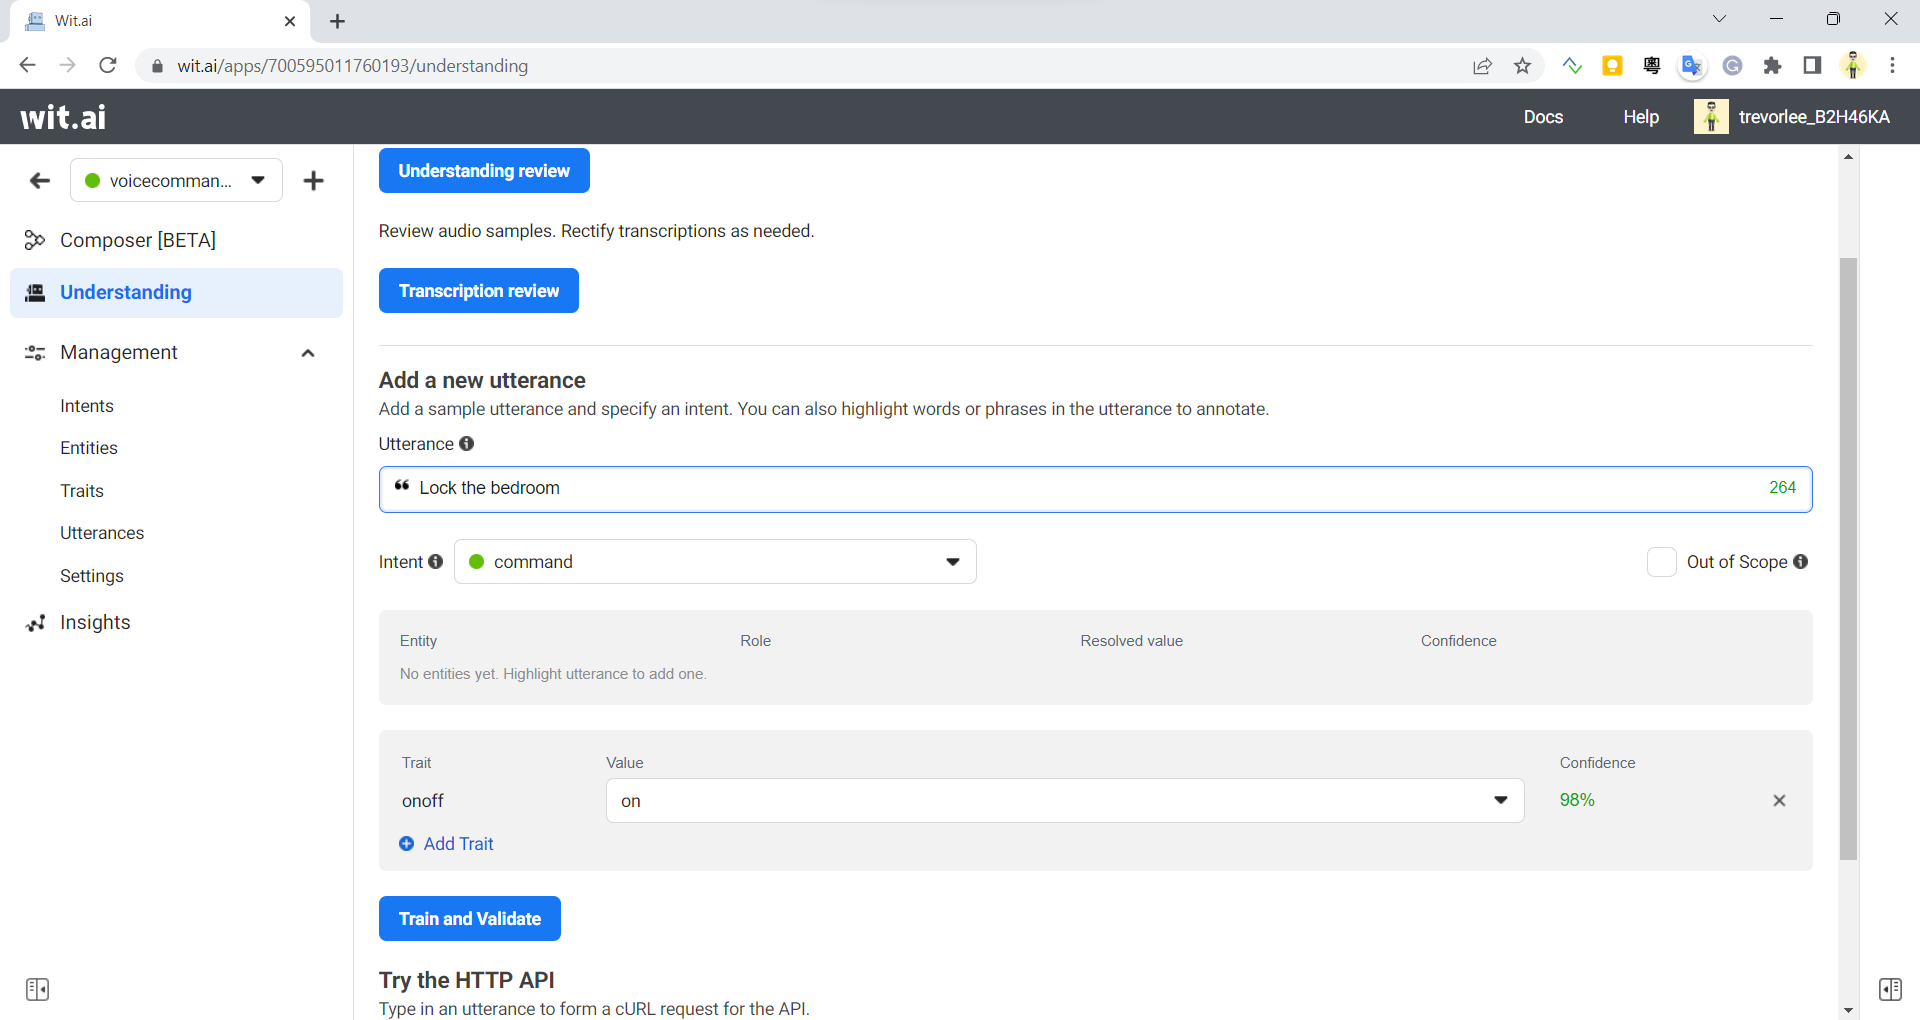
Task: Click the plus icon to create new app
Action: click(313, 181)
